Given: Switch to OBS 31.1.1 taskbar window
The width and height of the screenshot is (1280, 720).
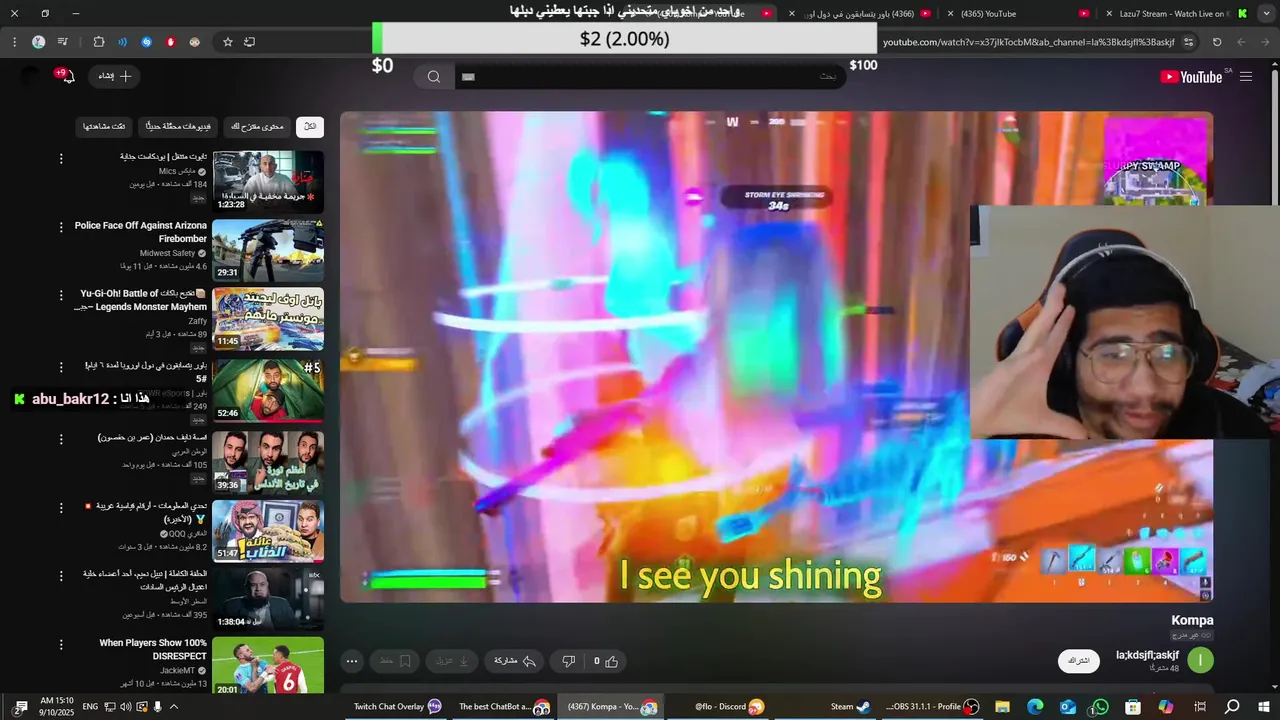Looking at the screenshot, I should (931, 707).
